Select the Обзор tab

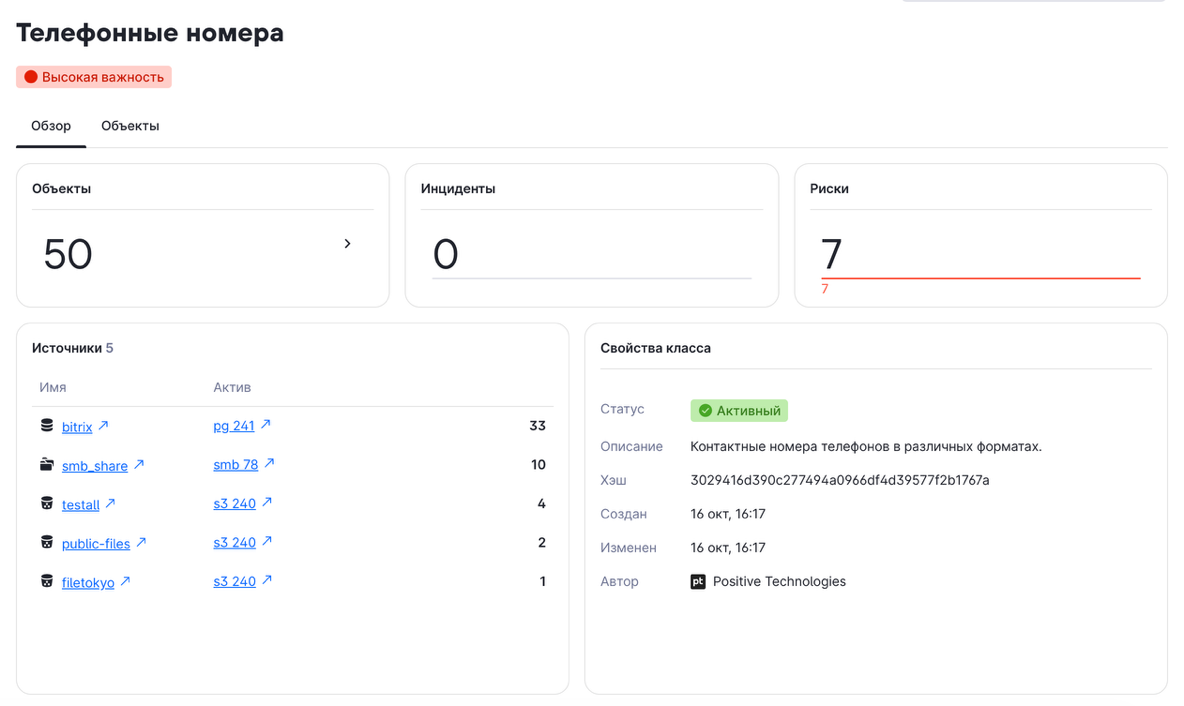click(51, 126)
